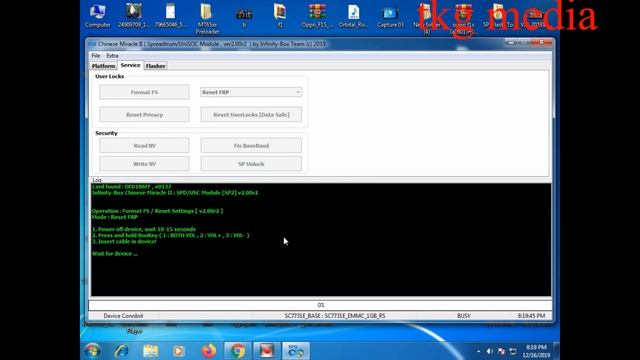Click Reset UserLocks [Data Safe] button
640x360 pixels.
251,115
